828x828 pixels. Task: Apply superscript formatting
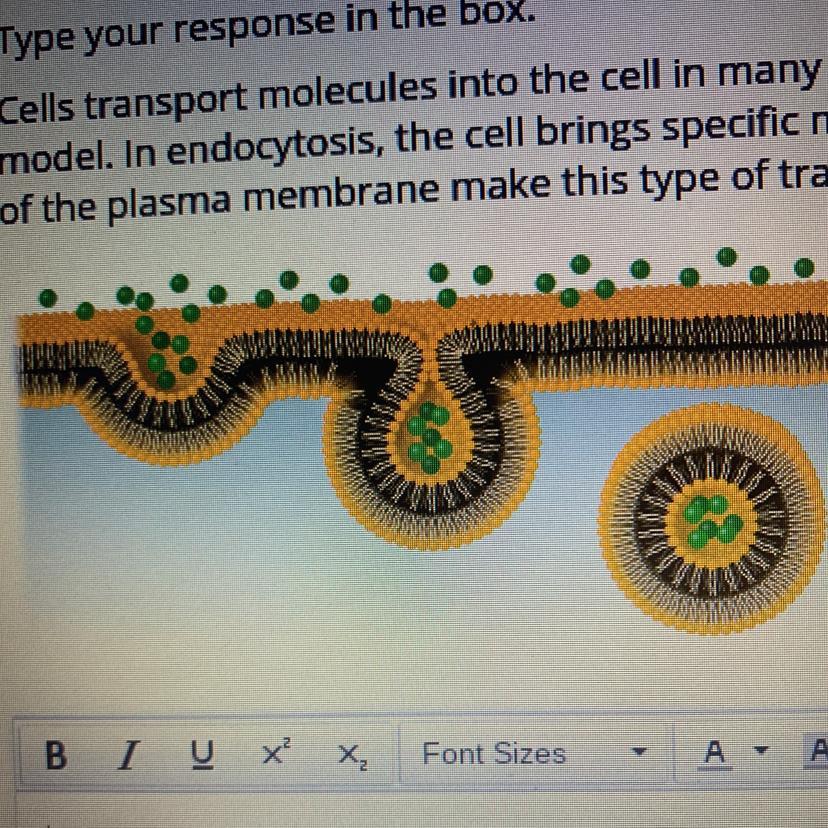click(276, 752)
